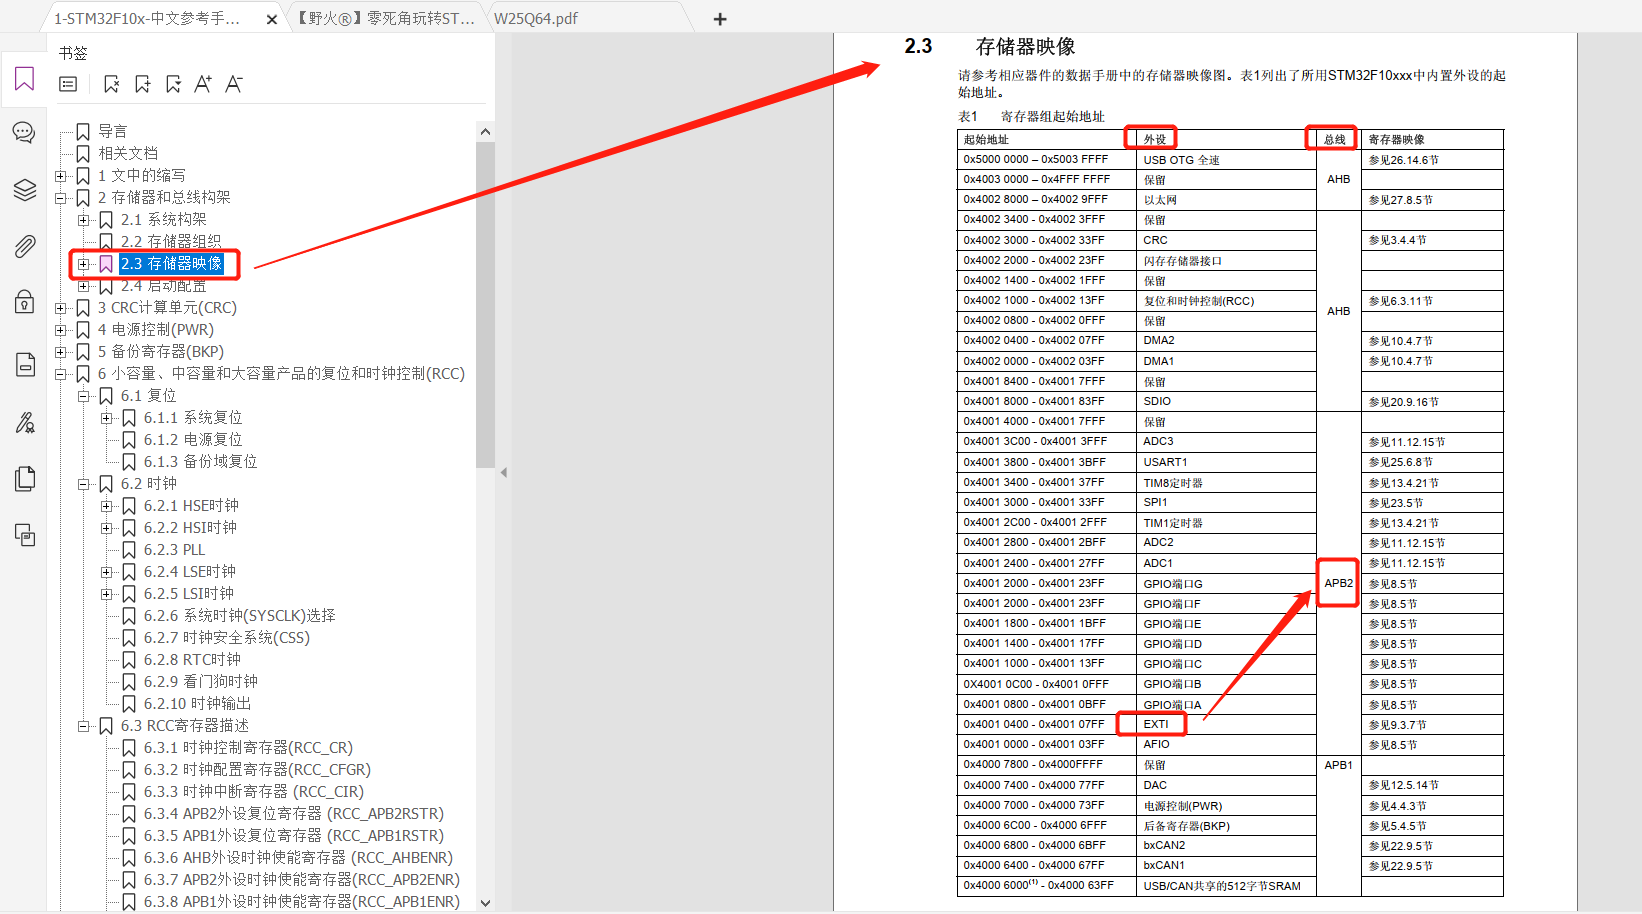Decrease bookmark font size with A-
Image resolution: width=1642 pixels, height=914 pixels.
point(234,84)
